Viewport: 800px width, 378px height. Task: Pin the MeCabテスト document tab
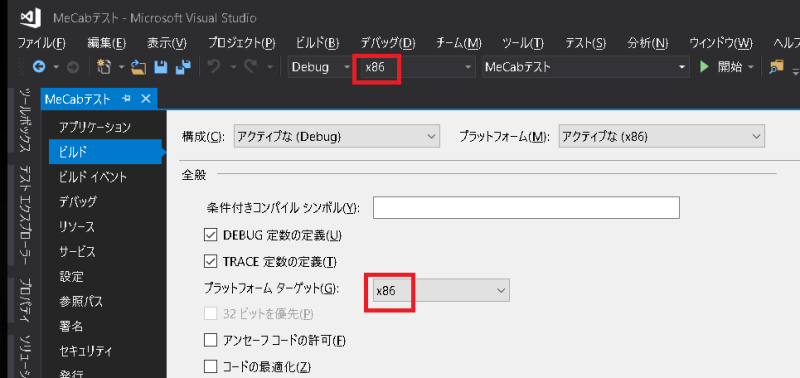127,99
